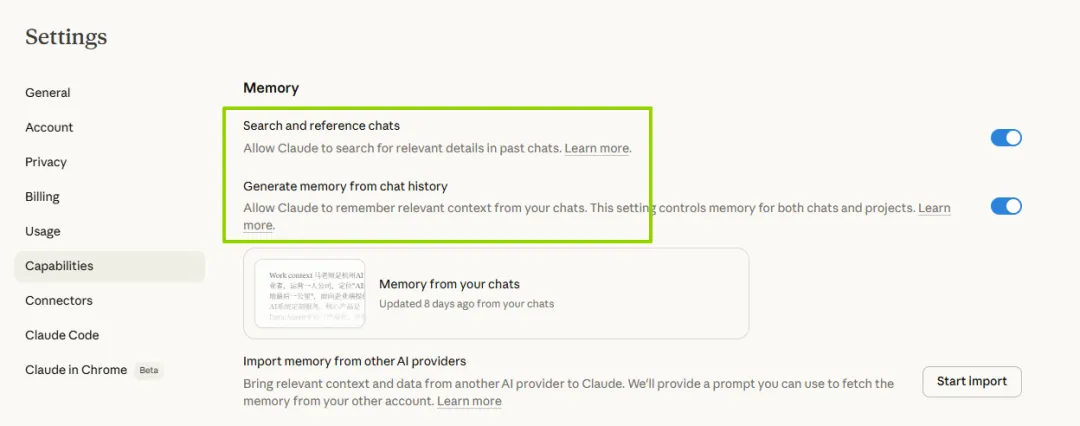Click the Memory section heading
The image size is (1080, 426).
click(271, 88)
